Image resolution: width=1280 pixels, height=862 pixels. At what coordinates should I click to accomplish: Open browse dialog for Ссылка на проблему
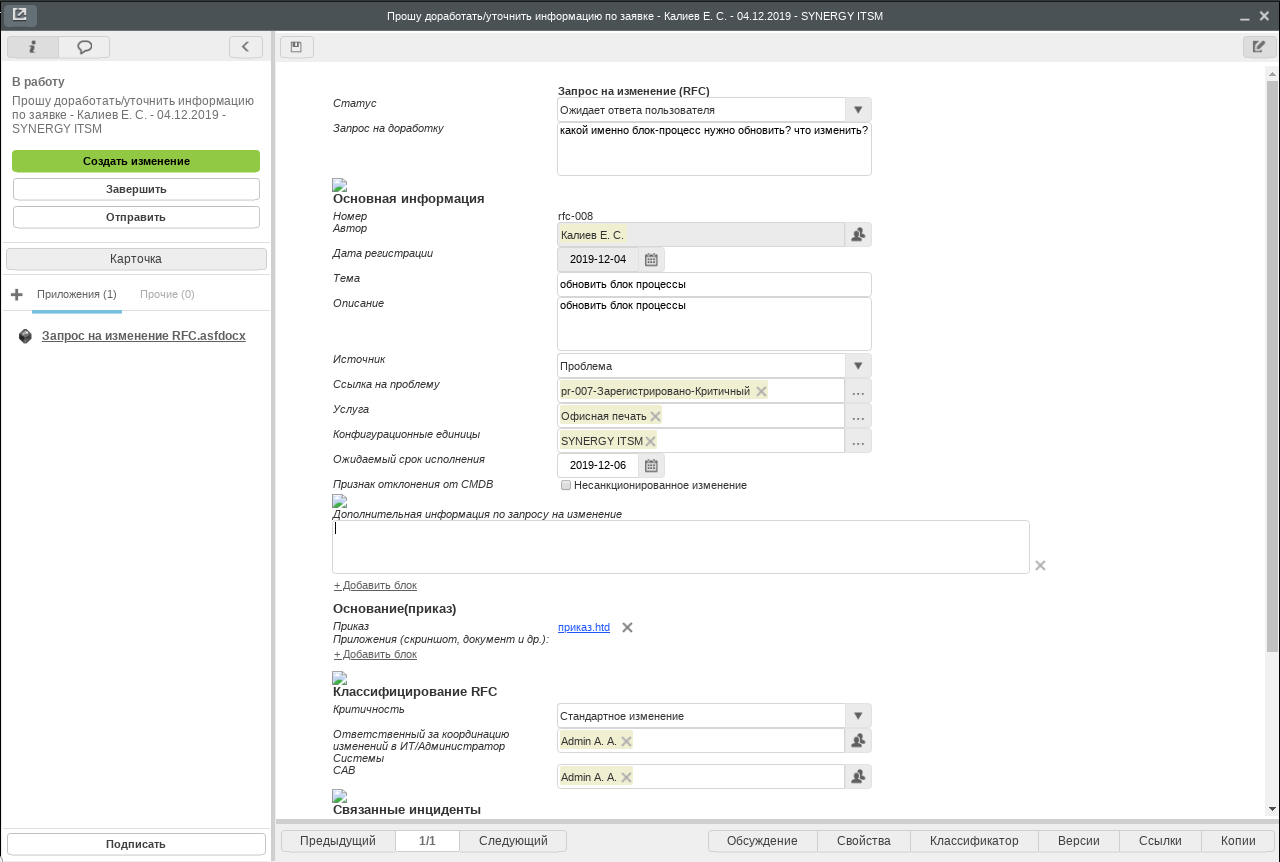coord(858,391)
